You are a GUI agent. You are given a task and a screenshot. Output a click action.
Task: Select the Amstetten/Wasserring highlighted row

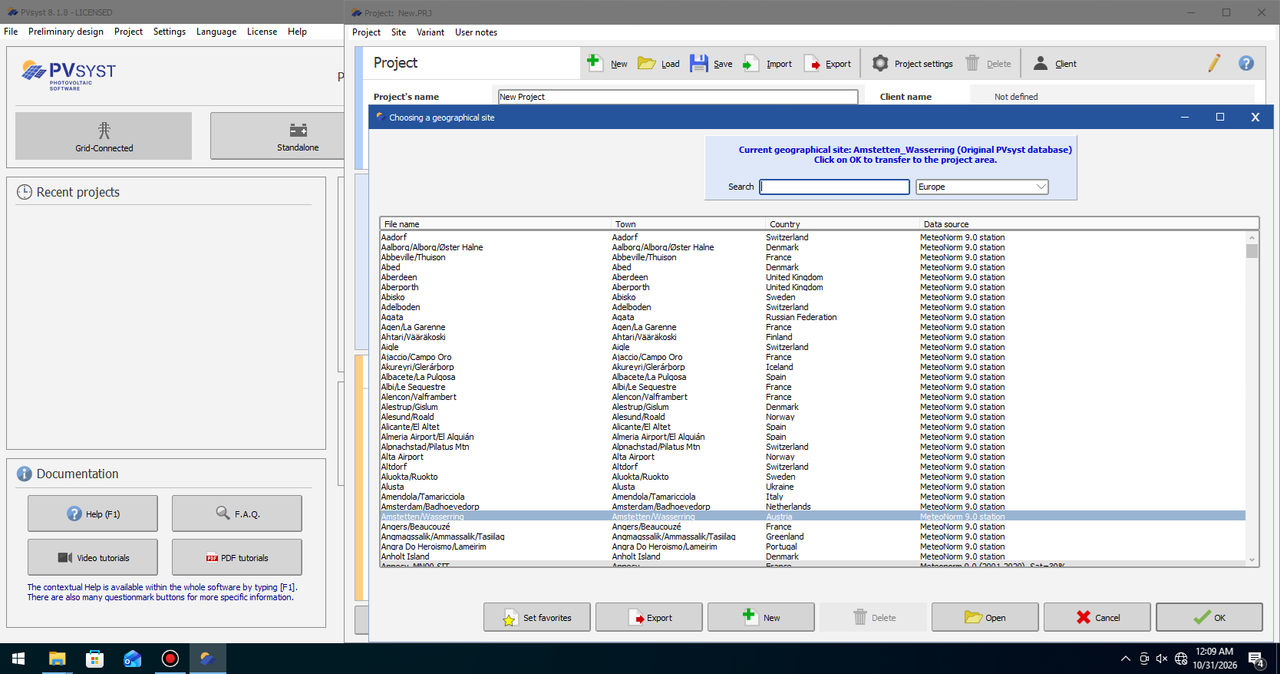pyautogui.click(x=813, y=517)
